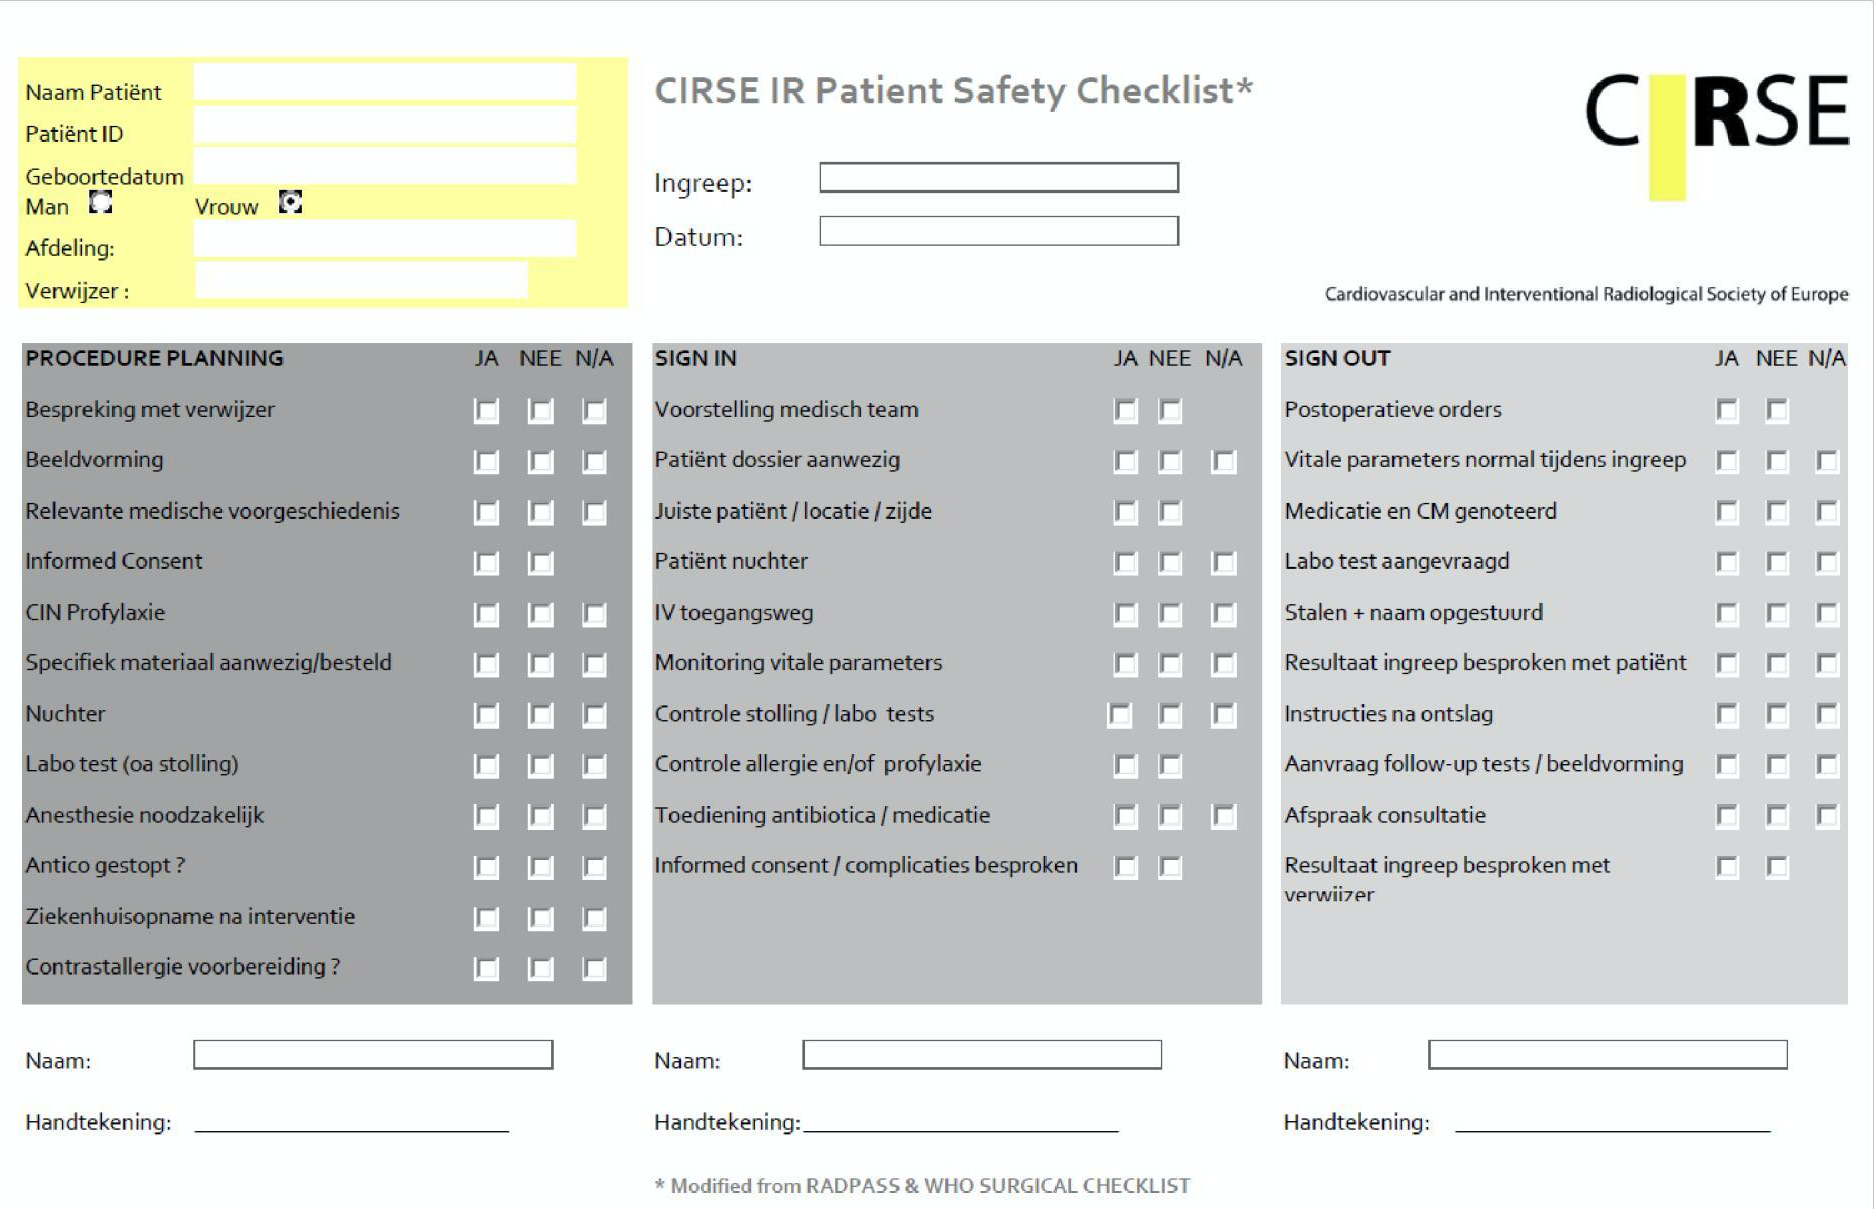Focus the Ingreep text field
This screenshot has width=1874, height=1209.
click(x=999, y=178)
